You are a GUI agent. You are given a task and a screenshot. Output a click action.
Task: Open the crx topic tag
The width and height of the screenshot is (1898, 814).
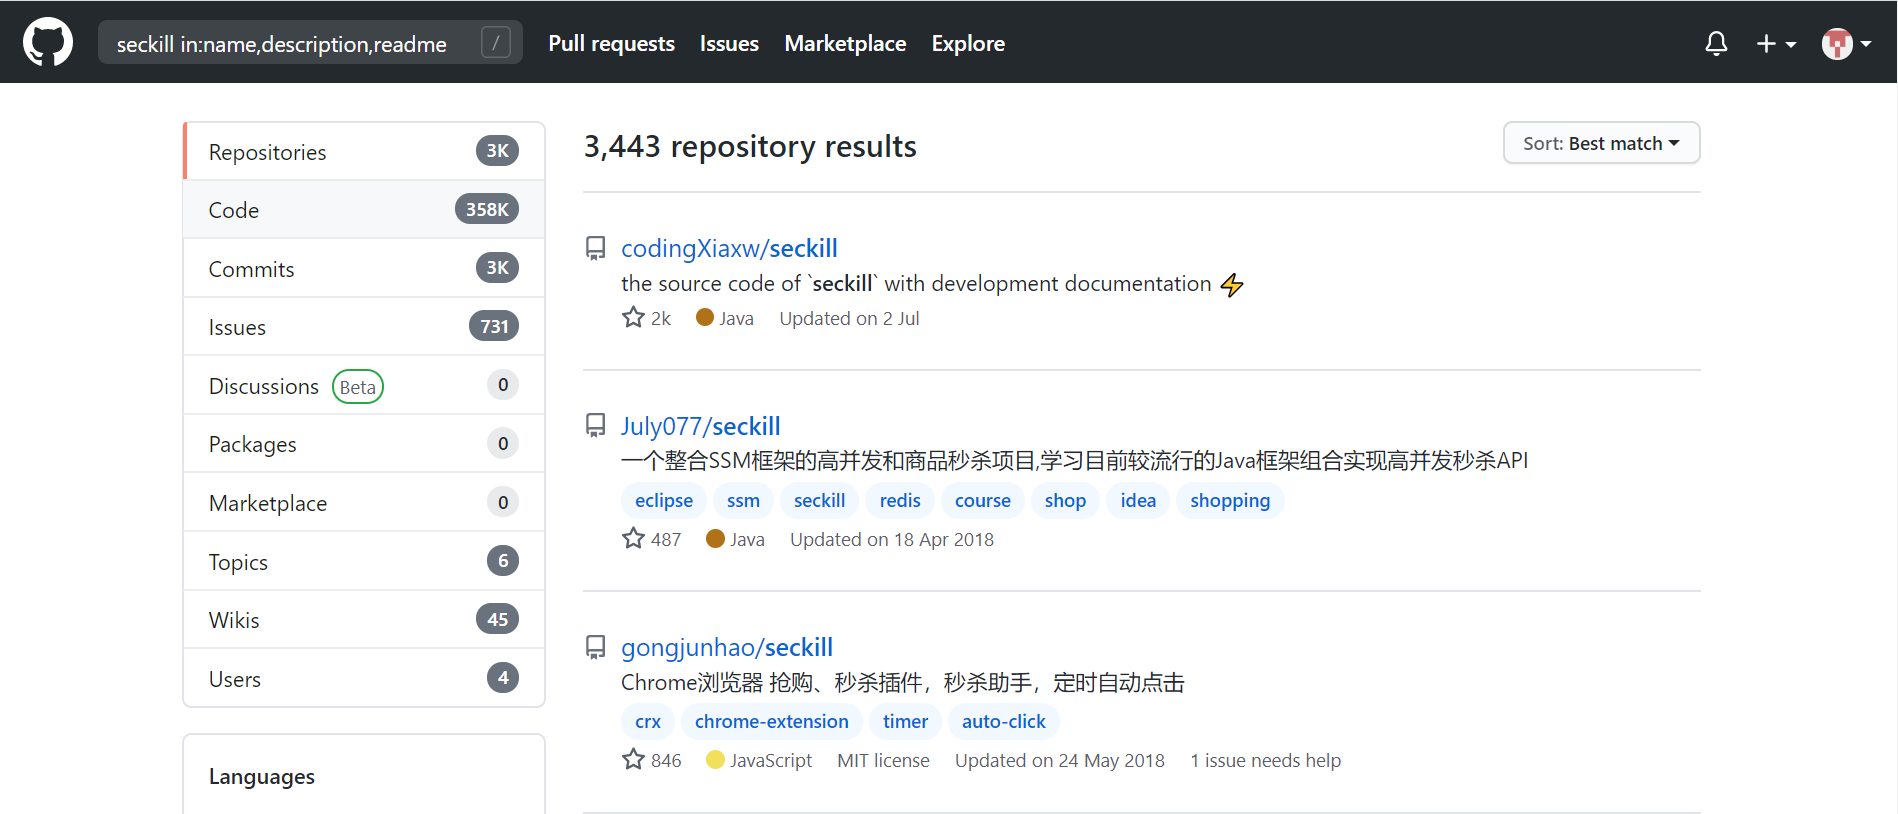click(x=648, y=721)
